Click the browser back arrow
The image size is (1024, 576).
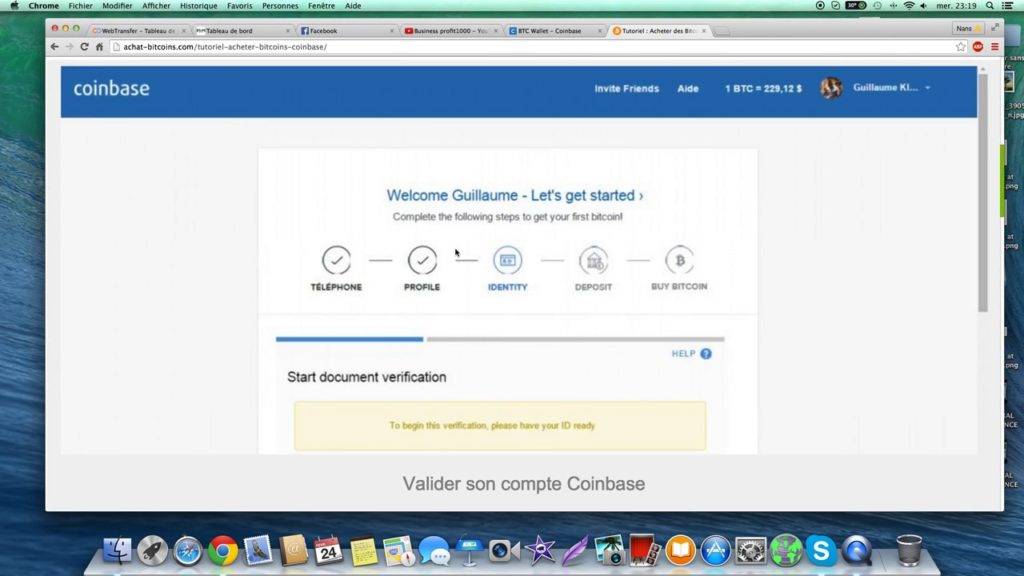(x=55, y=47)
